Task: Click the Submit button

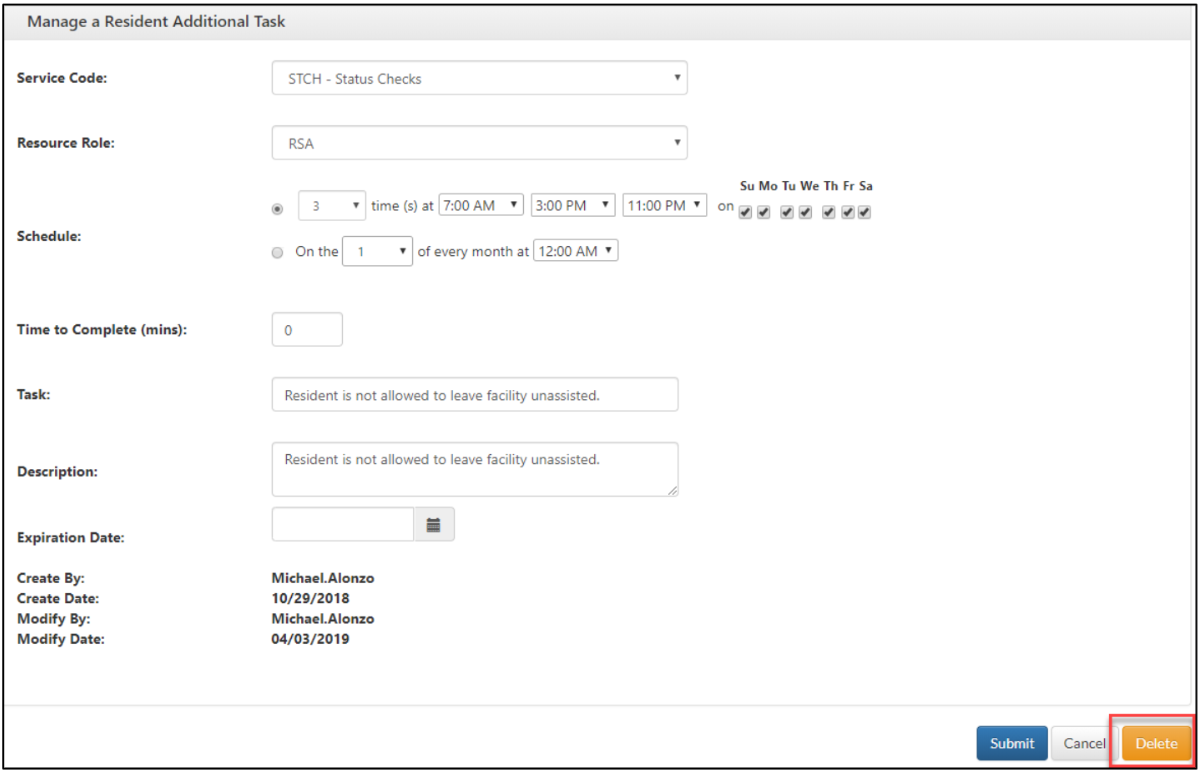Action: tap(1012, 743)
